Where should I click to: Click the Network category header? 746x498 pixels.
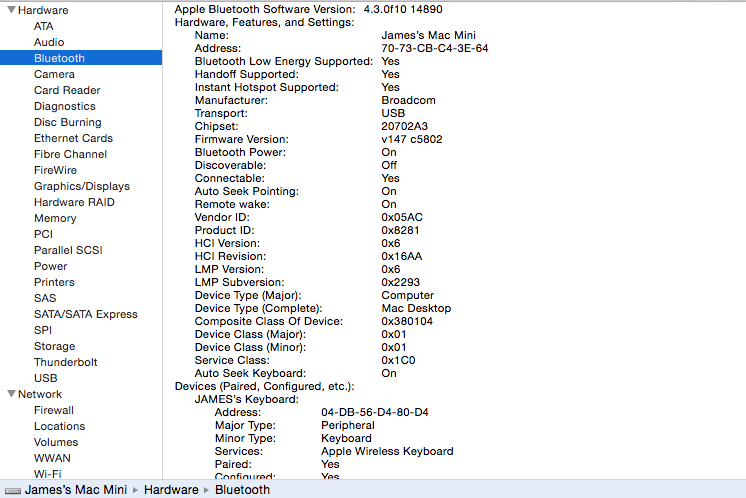40,394
